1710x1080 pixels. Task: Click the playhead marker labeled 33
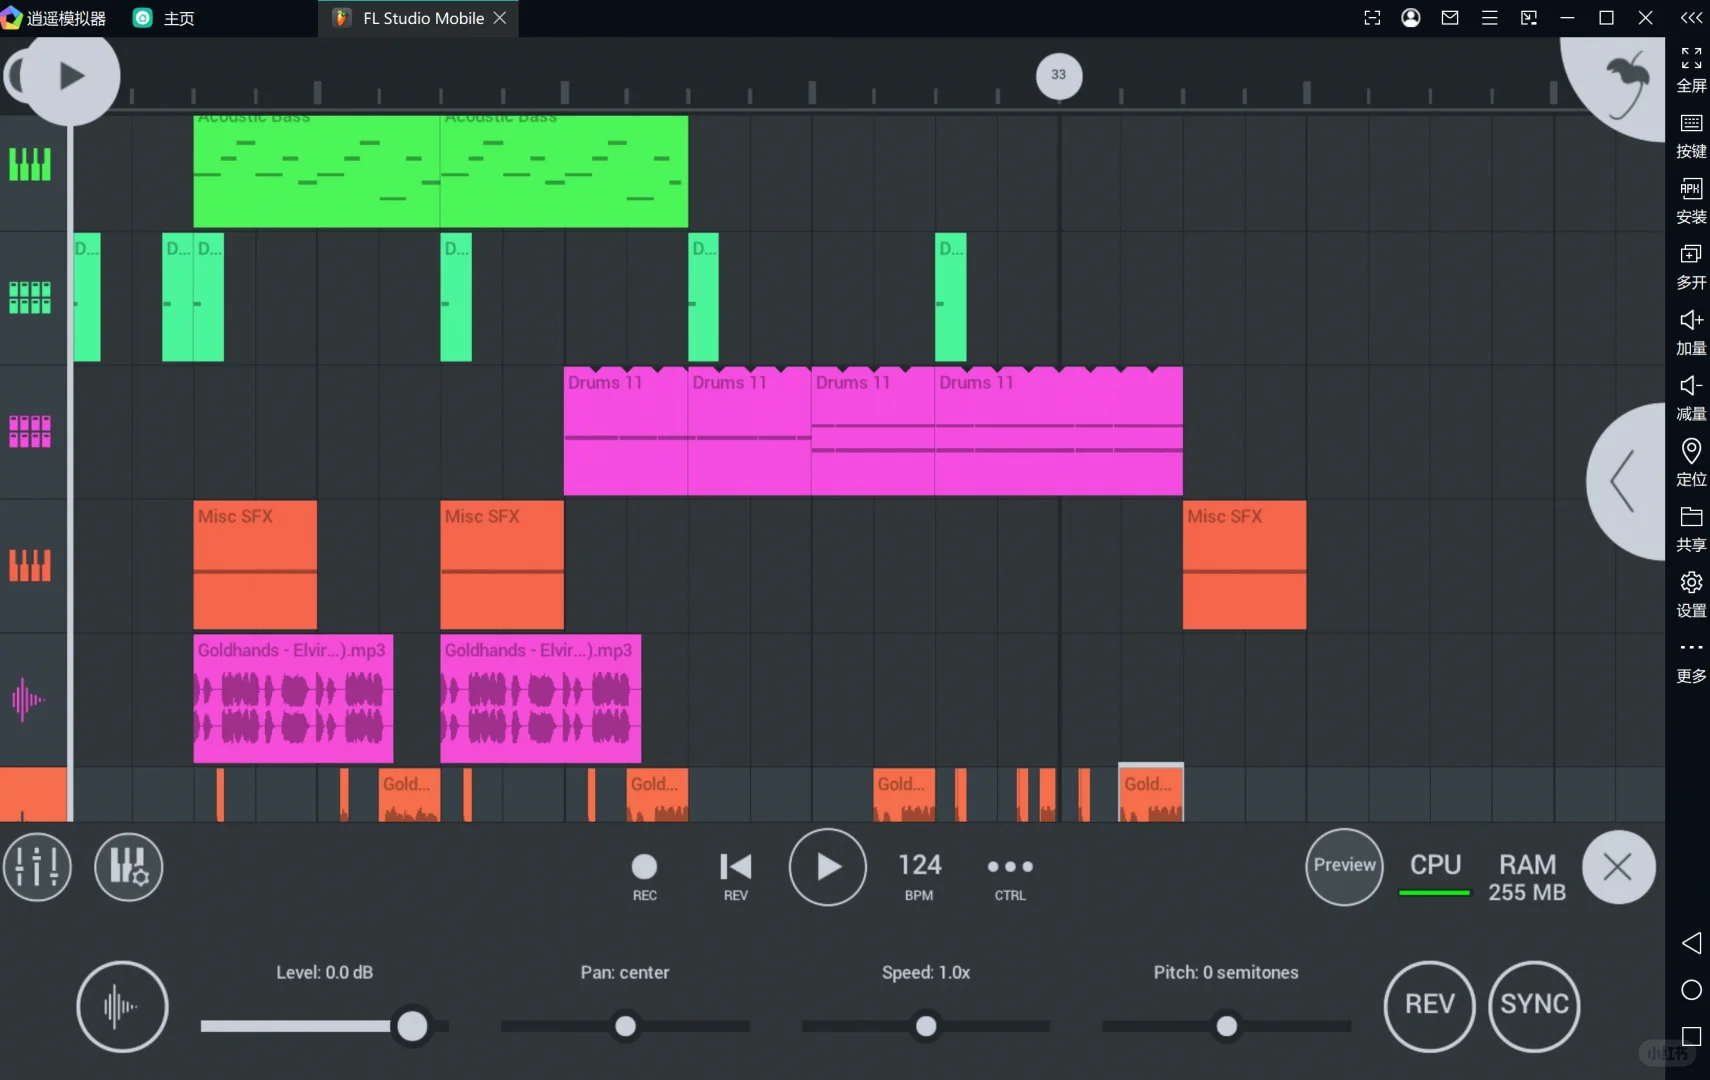(1058, 75)
